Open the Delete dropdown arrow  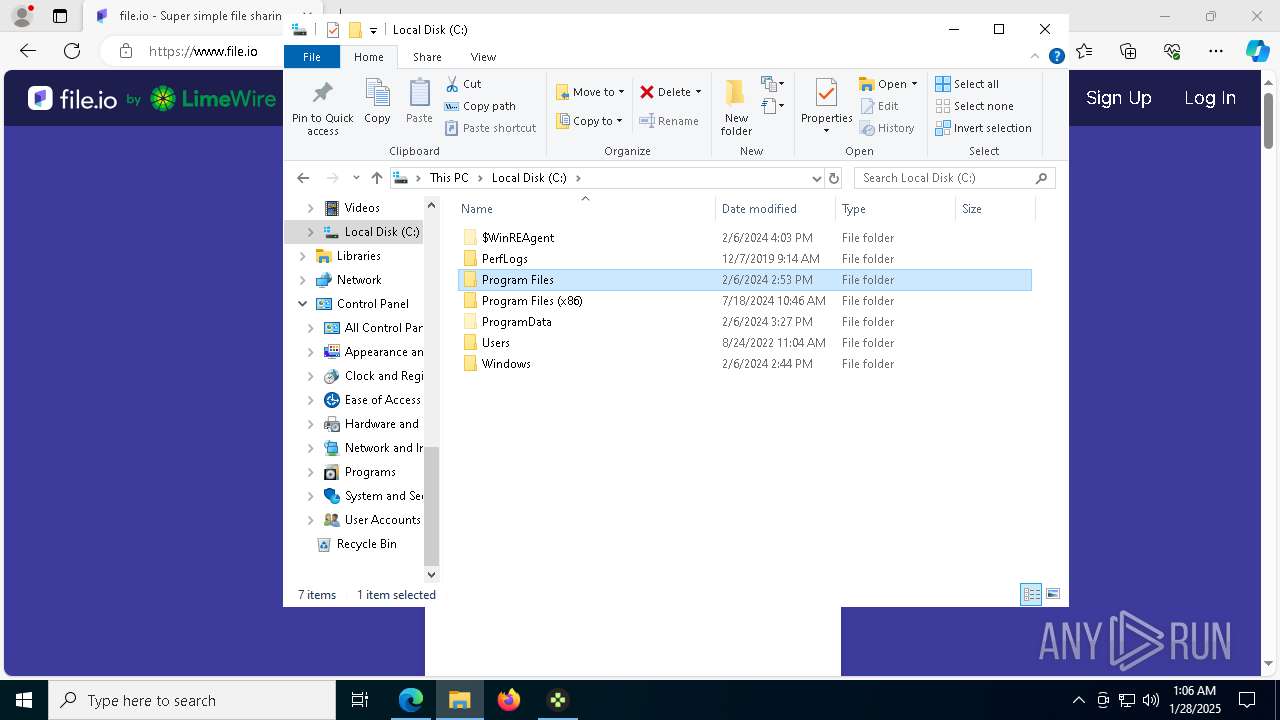click(698, 92)
